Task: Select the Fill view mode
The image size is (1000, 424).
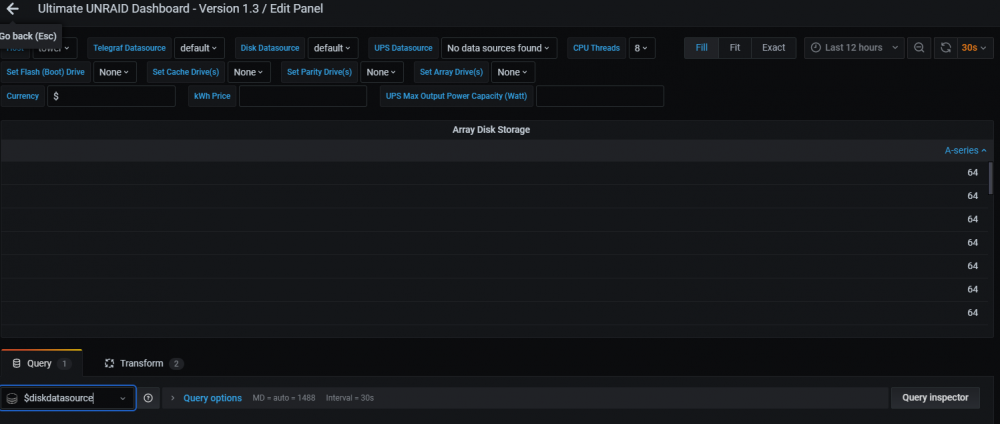Action: click(702, 48)
